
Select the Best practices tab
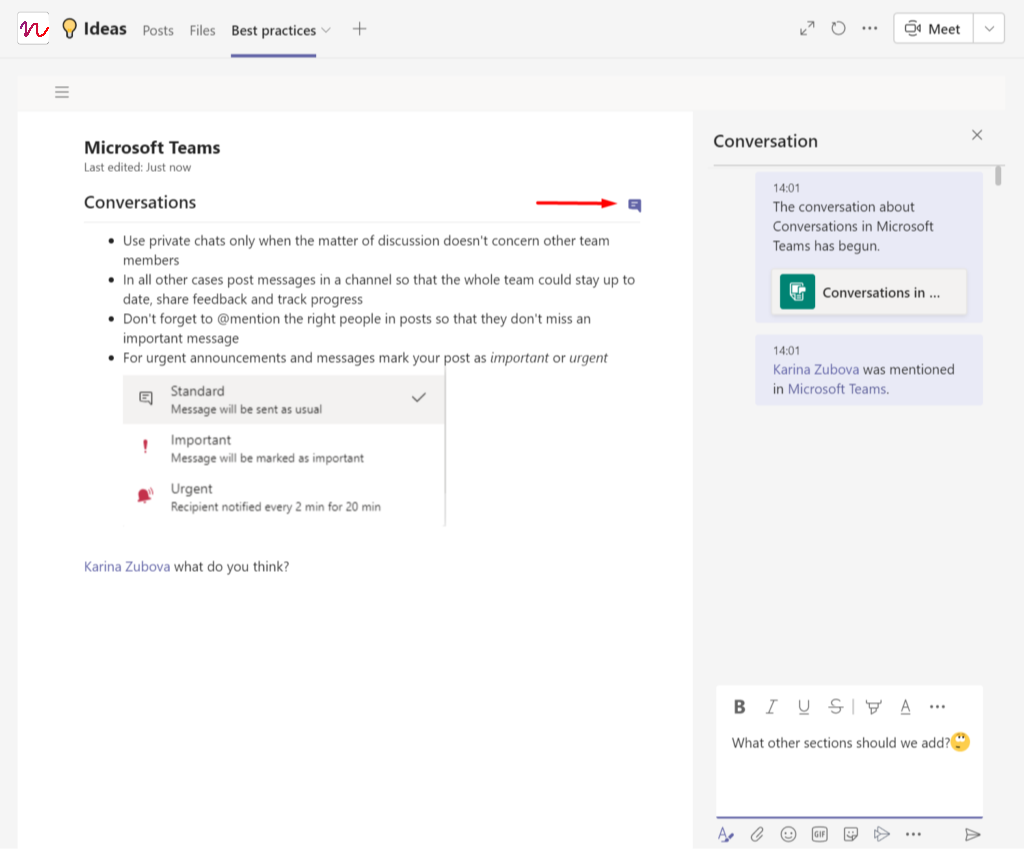(x=273, y=30)
